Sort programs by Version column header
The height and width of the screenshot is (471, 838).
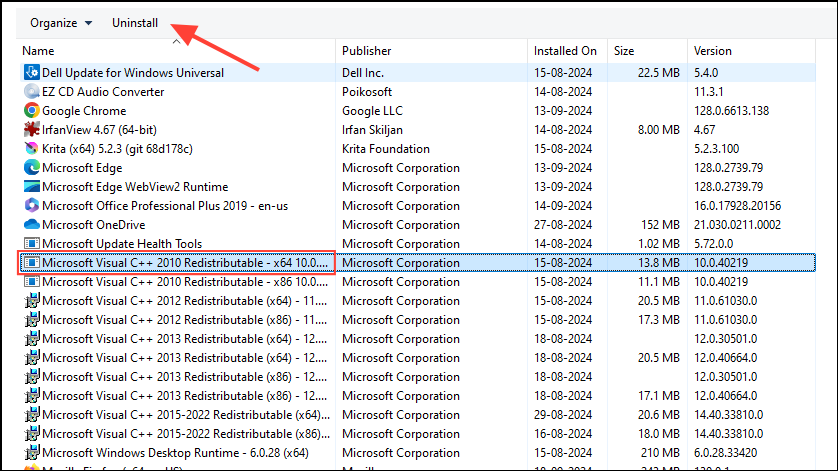pyautogui.click(x=712, y=51)
